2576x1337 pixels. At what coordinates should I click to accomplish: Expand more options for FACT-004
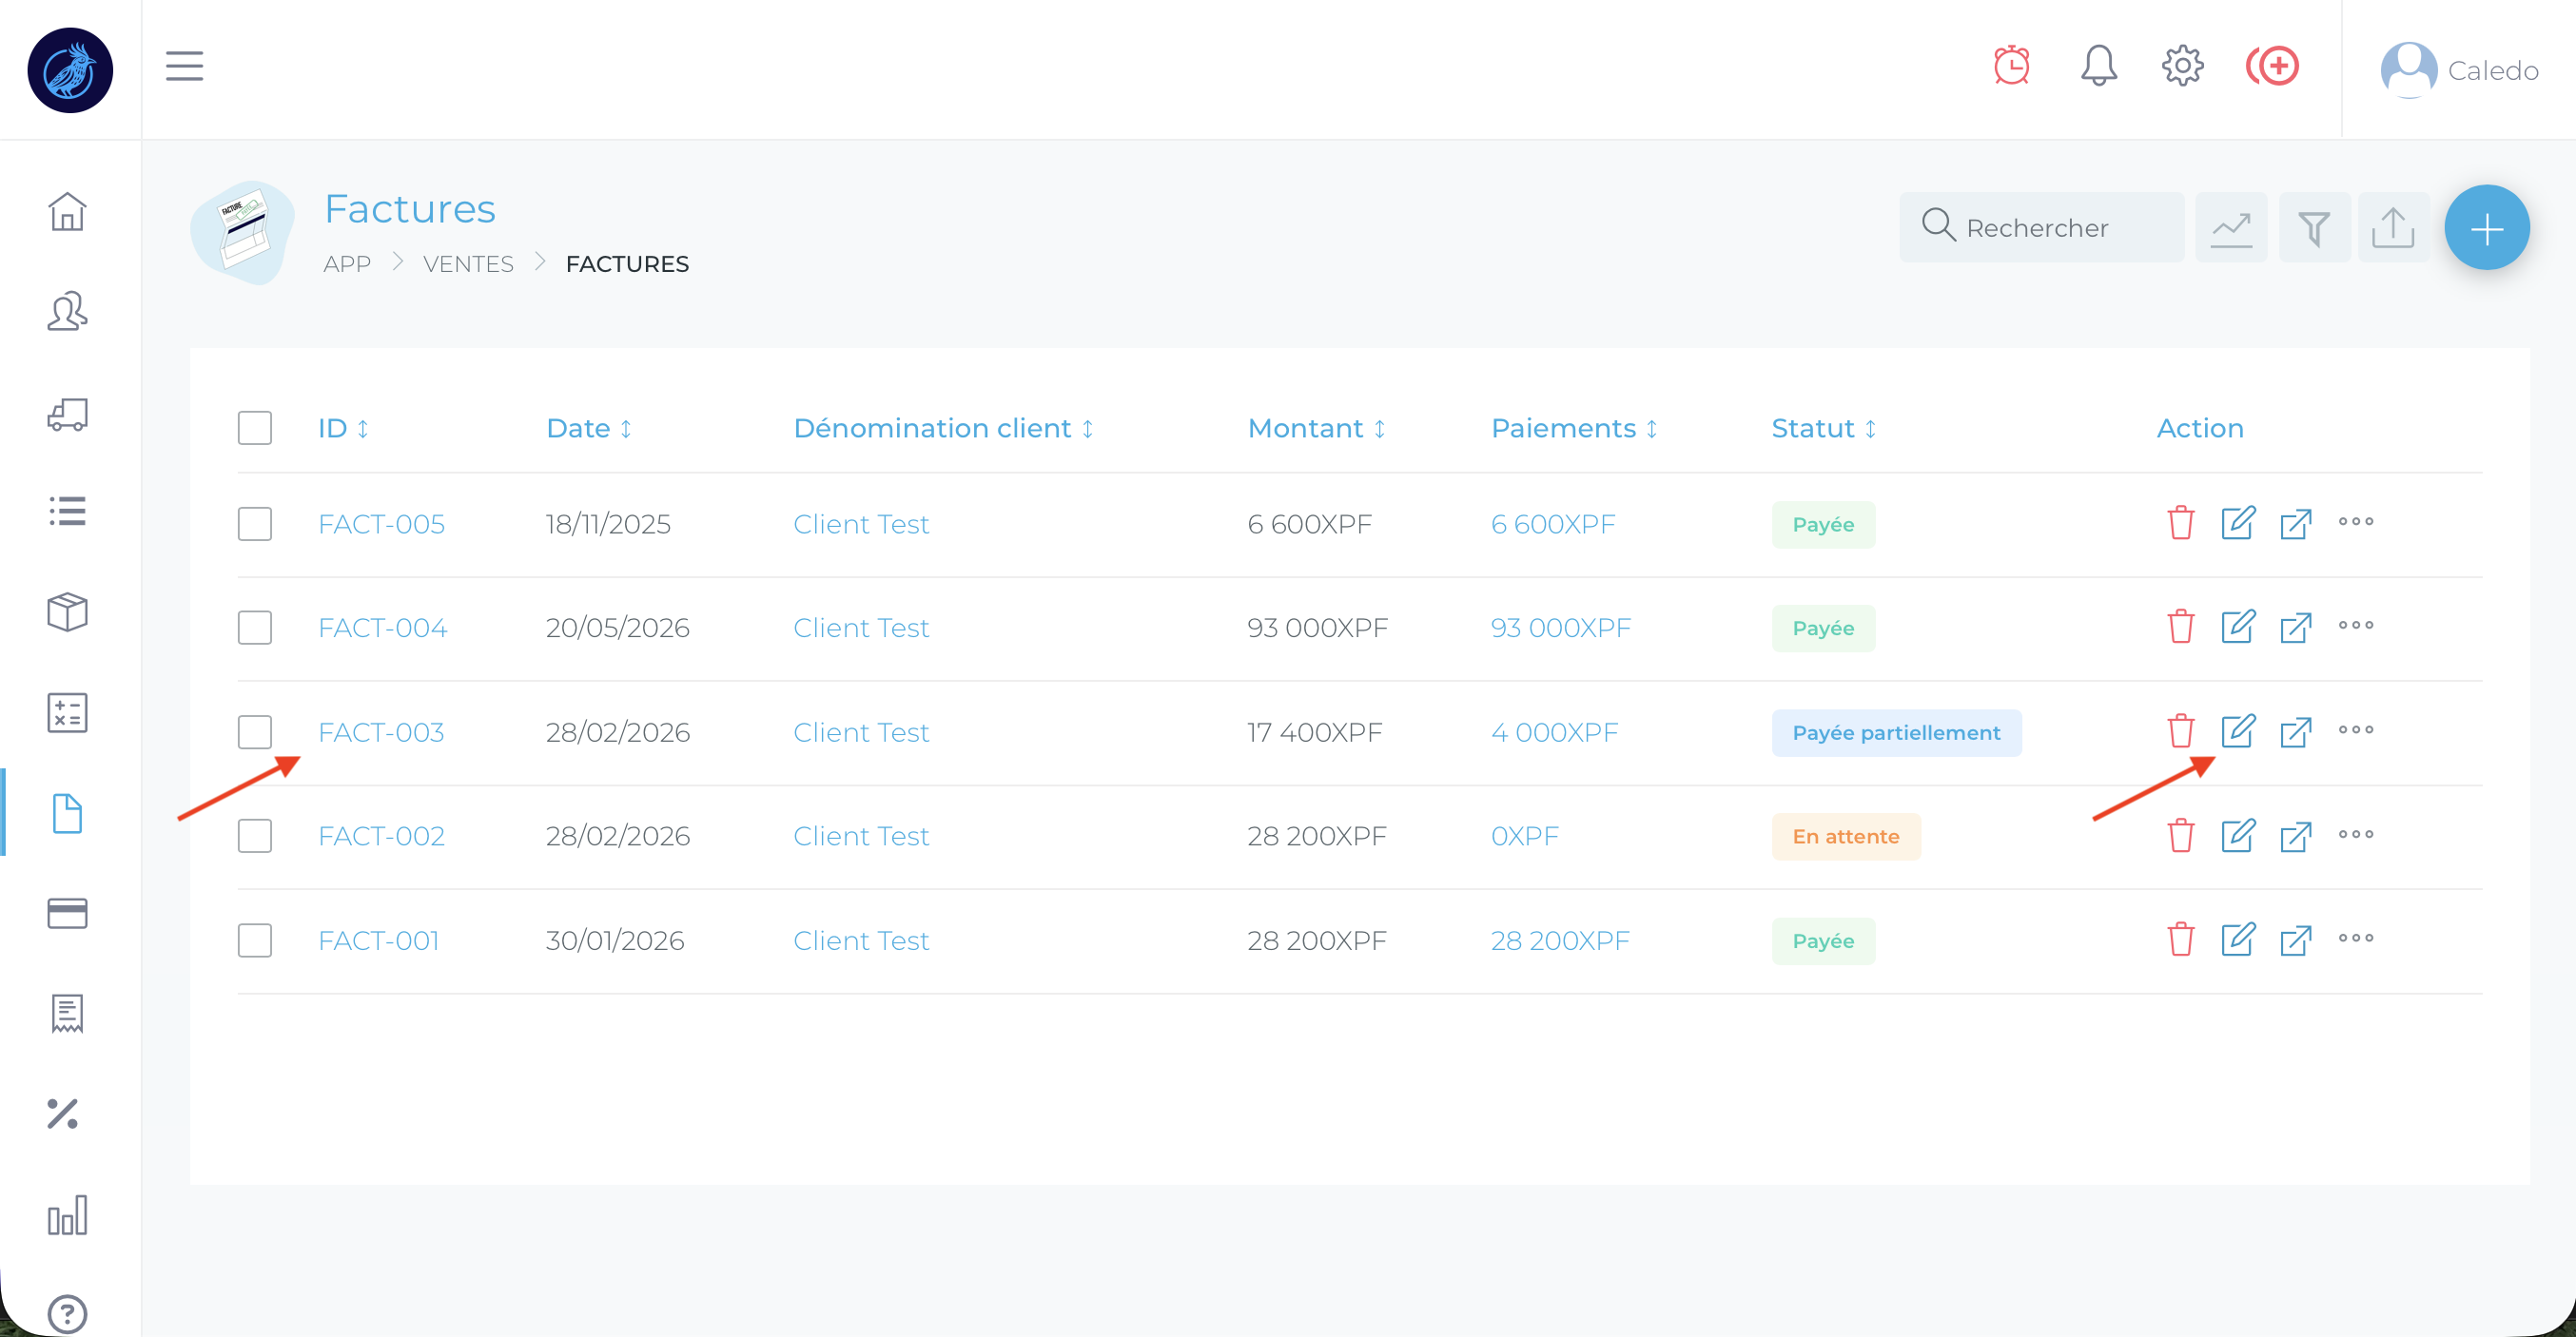click(2355, 626)
